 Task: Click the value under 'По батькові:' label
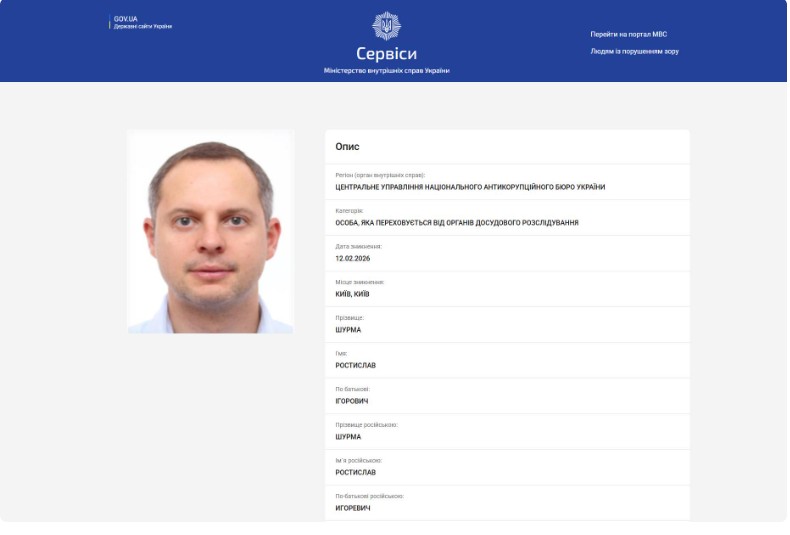[353, 401]
